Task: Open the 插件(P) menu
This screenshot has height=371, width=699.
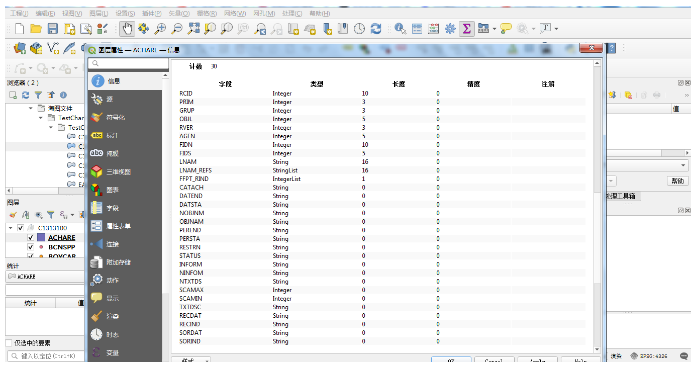Action: [151, 13]
